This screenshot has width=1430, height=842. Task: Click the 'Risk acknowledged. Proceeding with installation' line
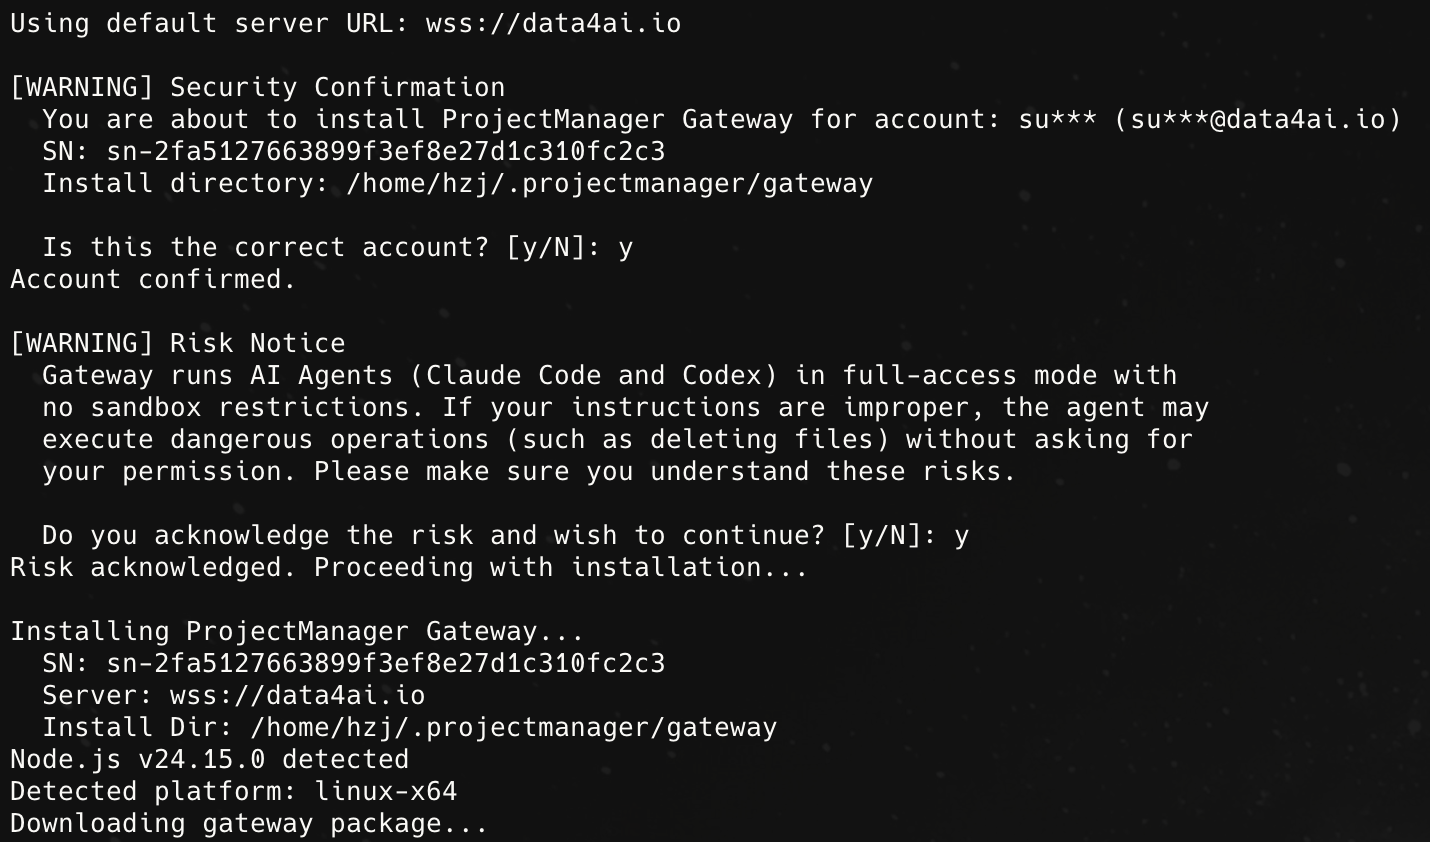[x=409, y=567]
